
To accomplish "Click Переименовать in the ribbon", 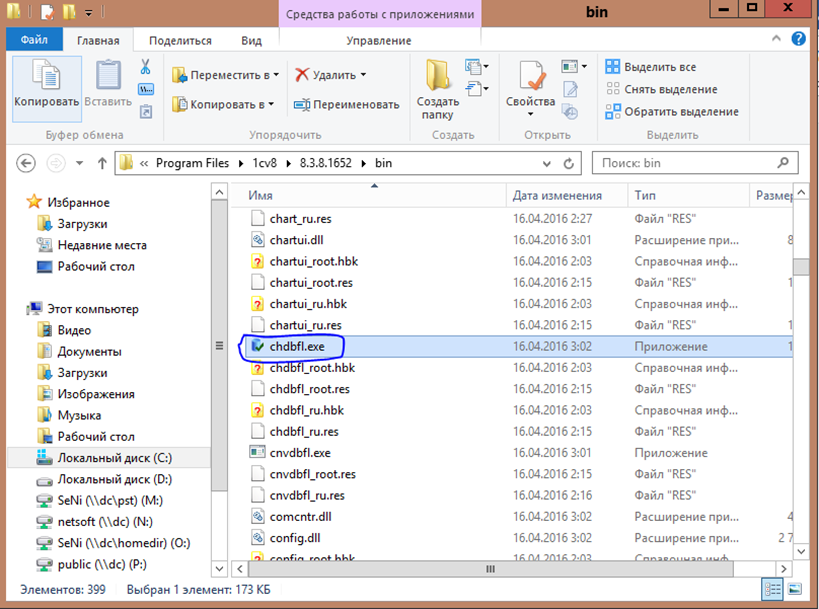I will [346, 104].
